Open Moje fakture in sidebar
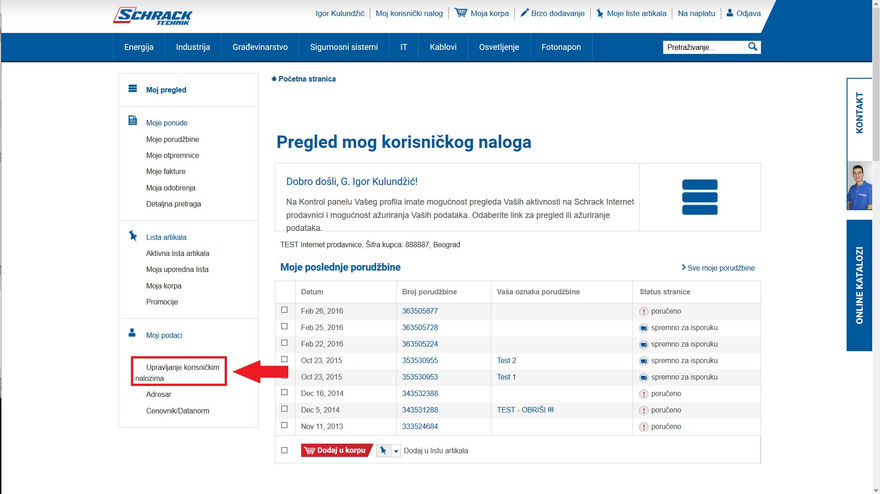880x494 pixels. click(166, 171)
